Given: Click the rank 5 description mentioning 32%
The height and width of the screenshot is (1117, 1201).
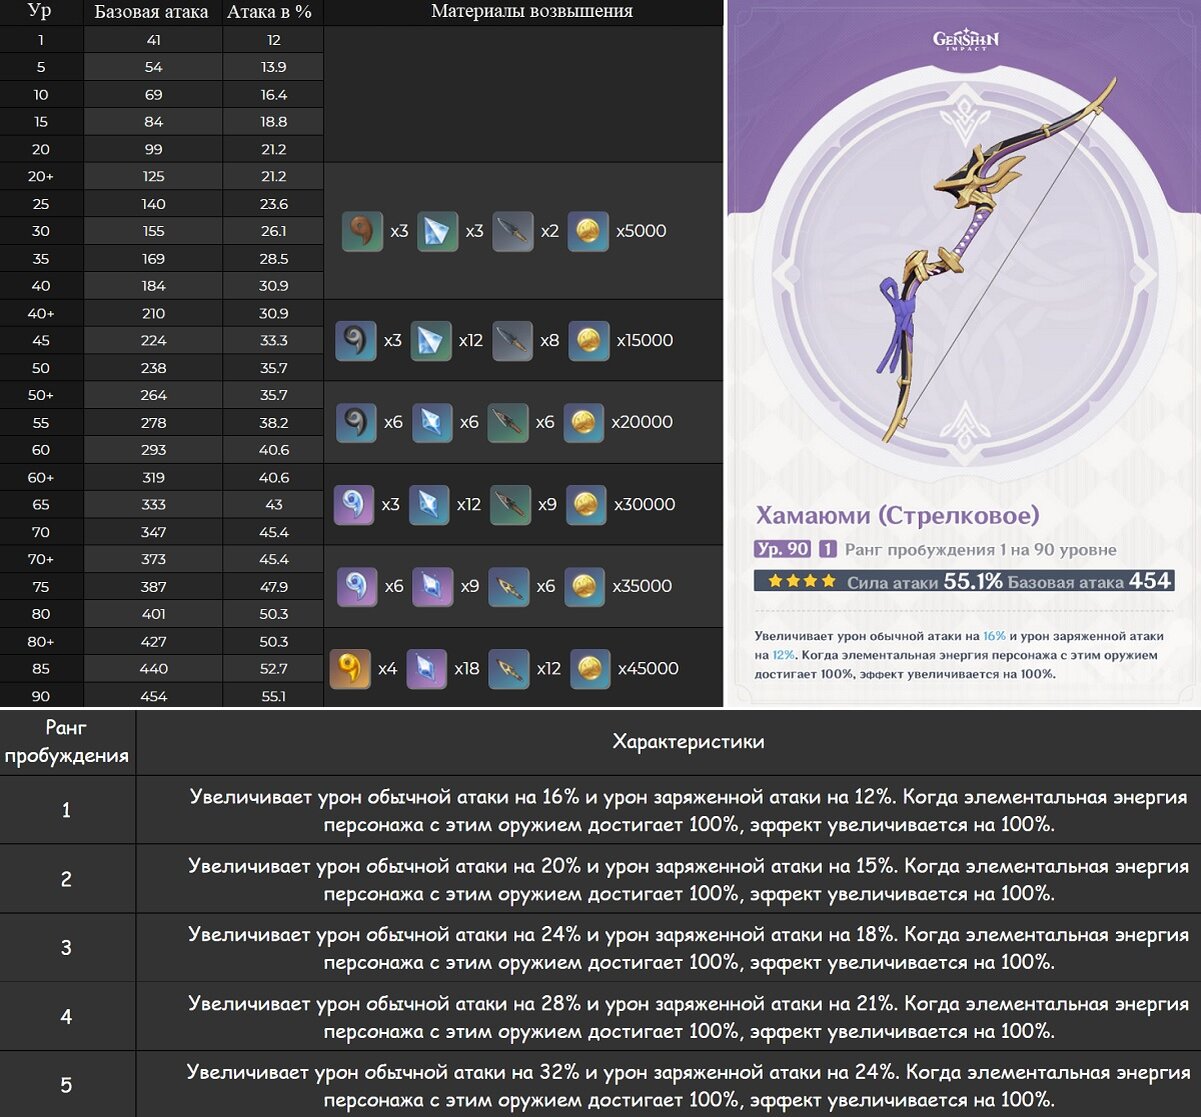Looking at the screenshot, I should (689, 1086).
